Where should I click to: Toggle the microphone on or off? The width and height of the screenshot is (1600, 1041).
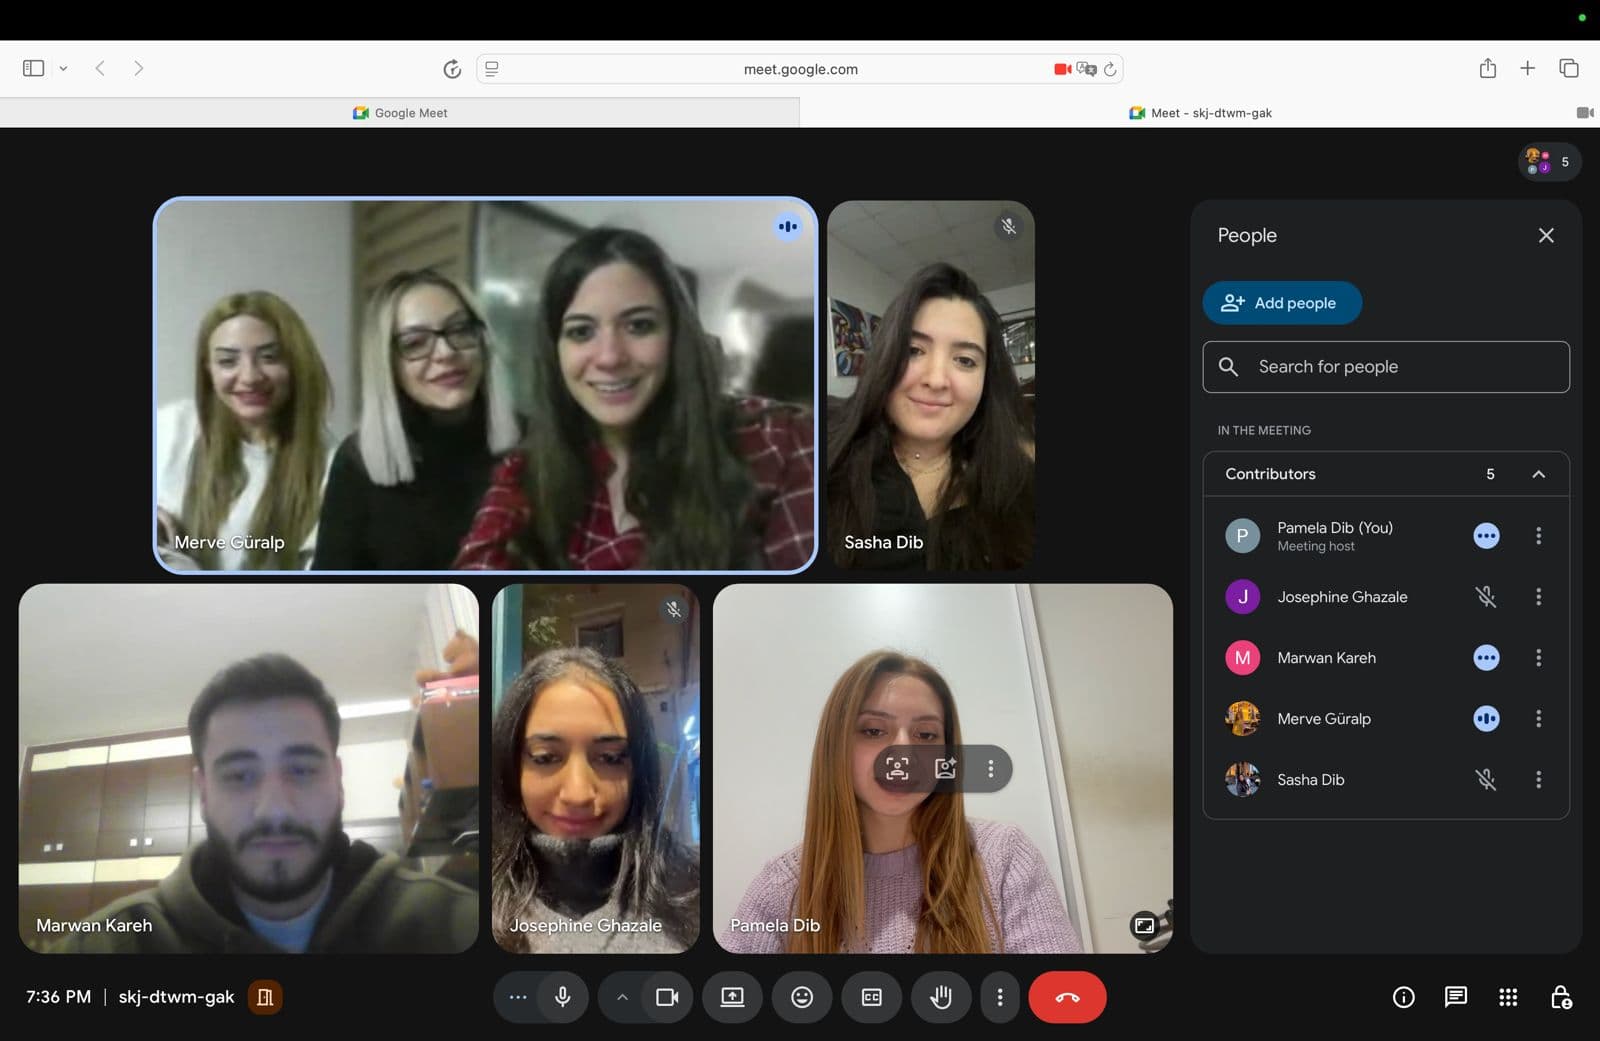point(563,997)
